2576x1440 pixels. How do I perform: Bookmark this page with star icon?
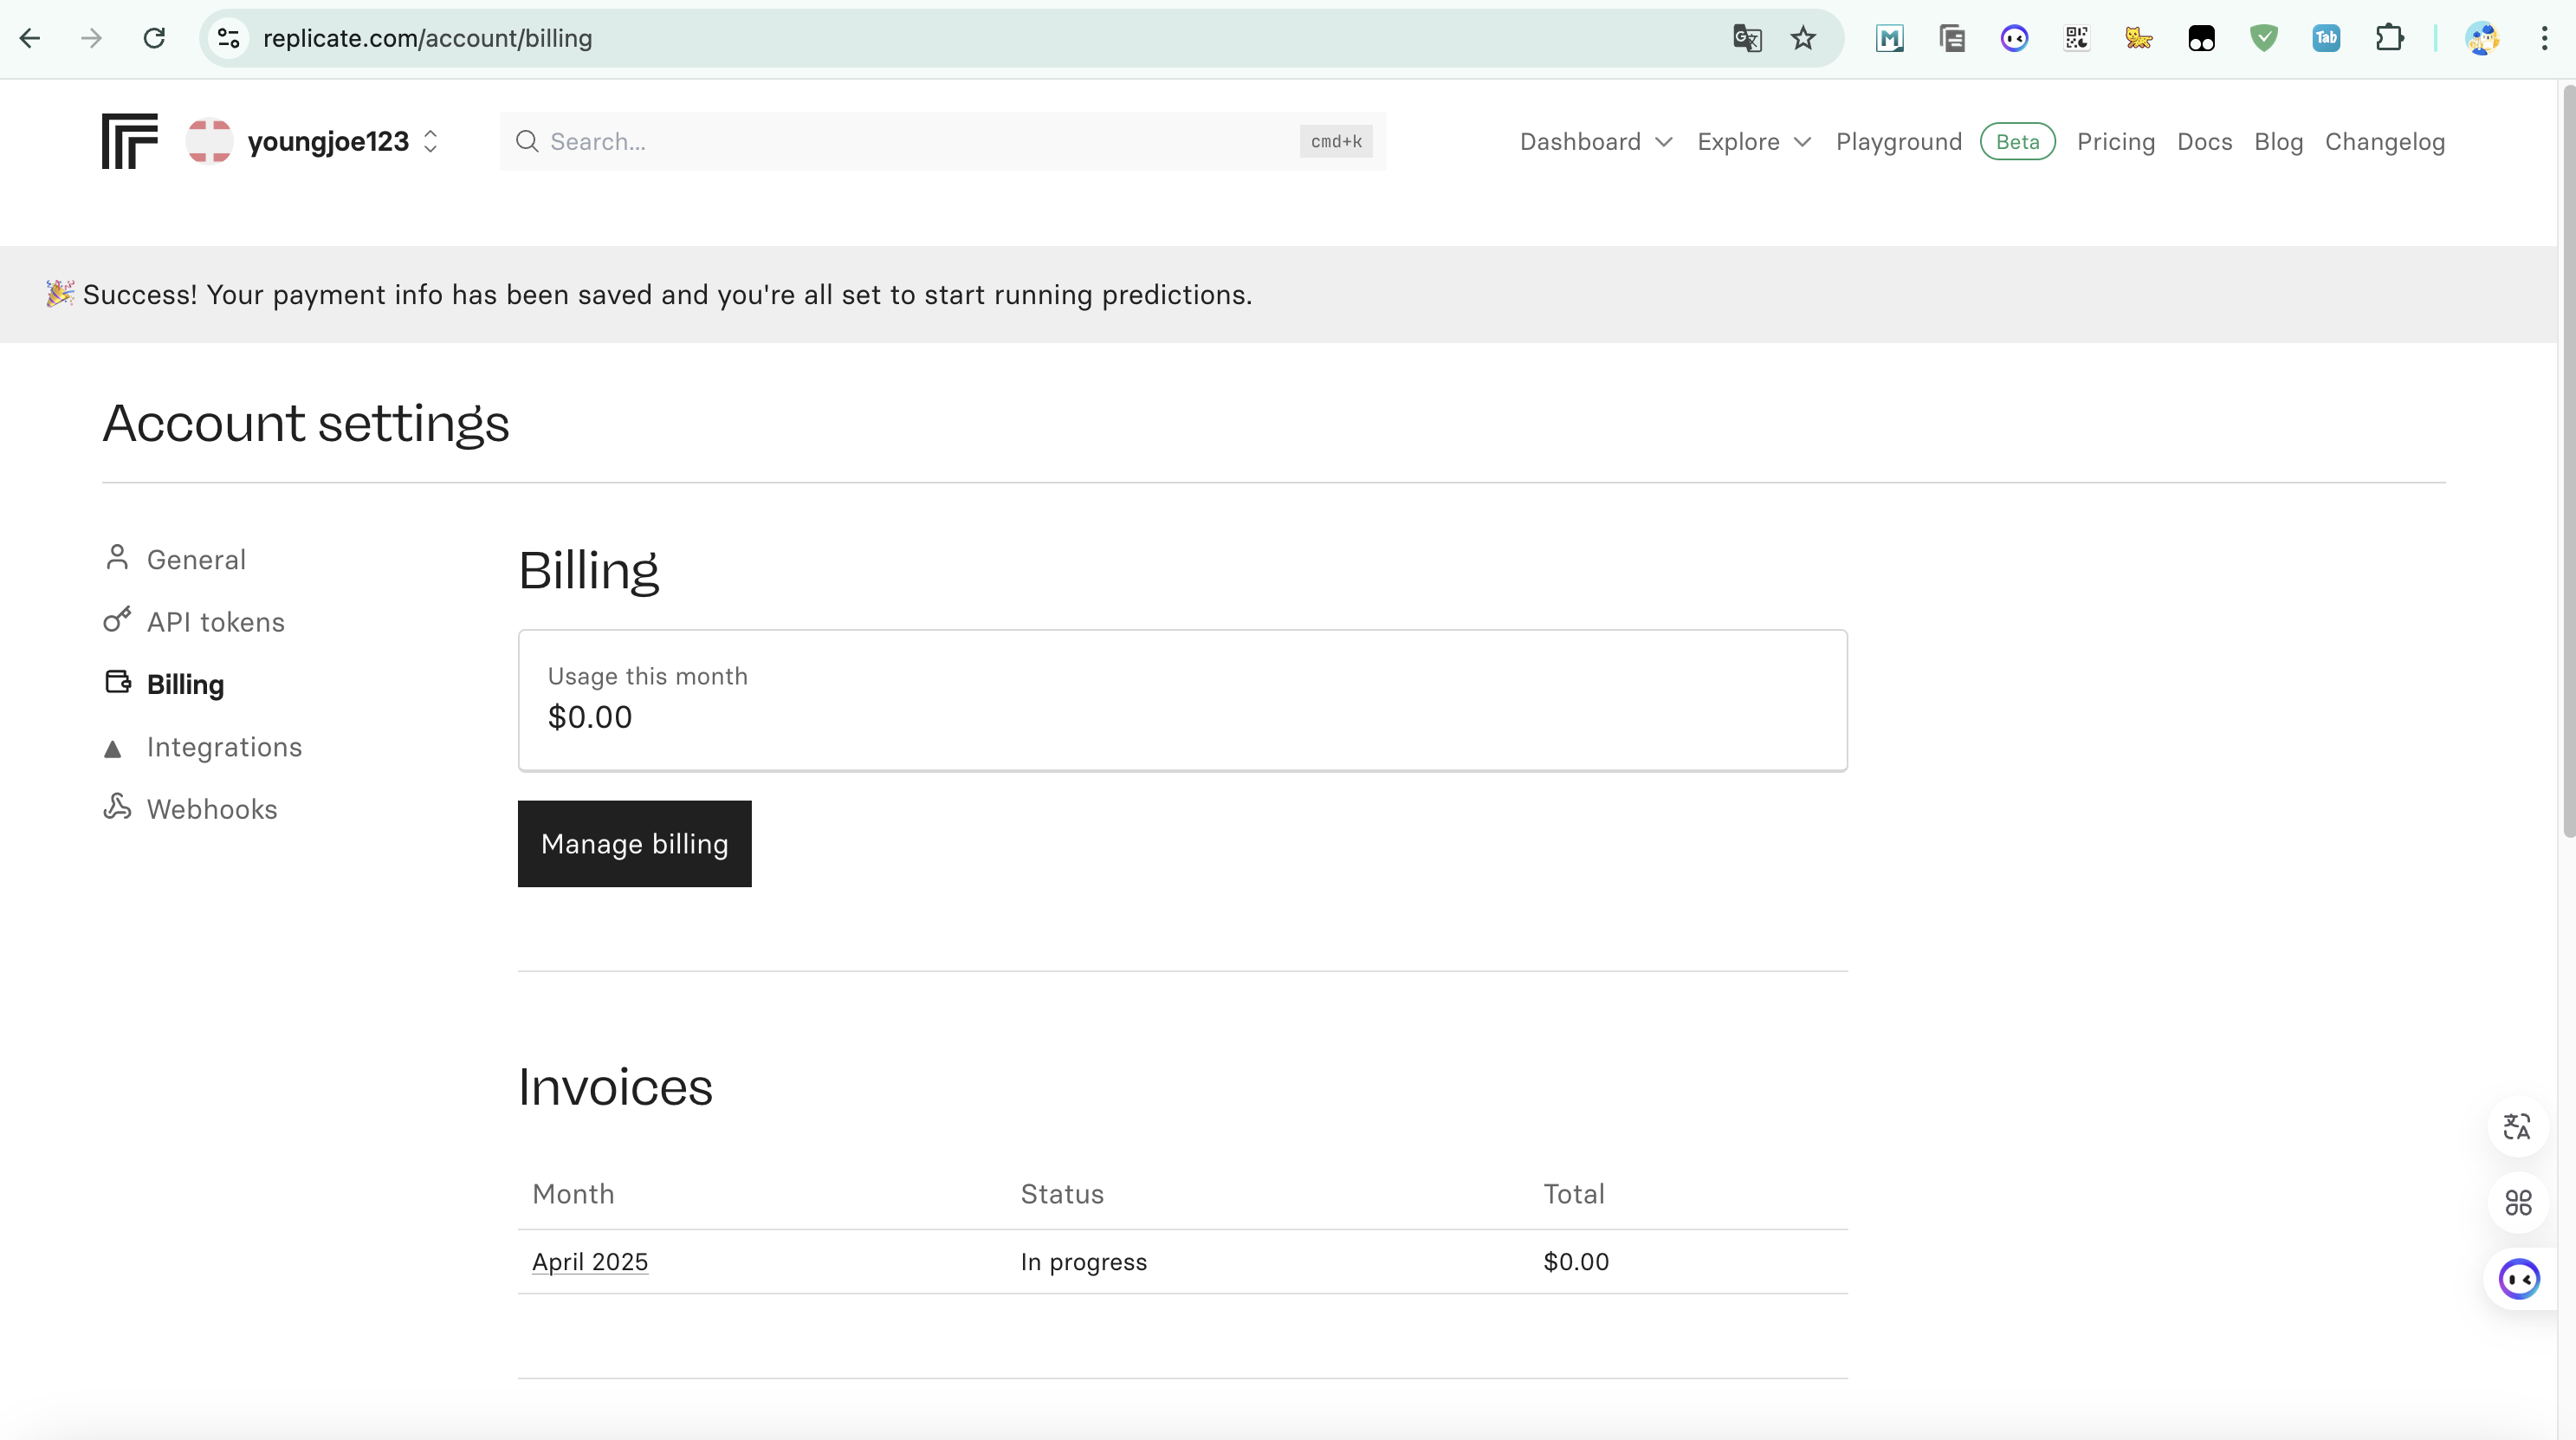(1802, 38)
